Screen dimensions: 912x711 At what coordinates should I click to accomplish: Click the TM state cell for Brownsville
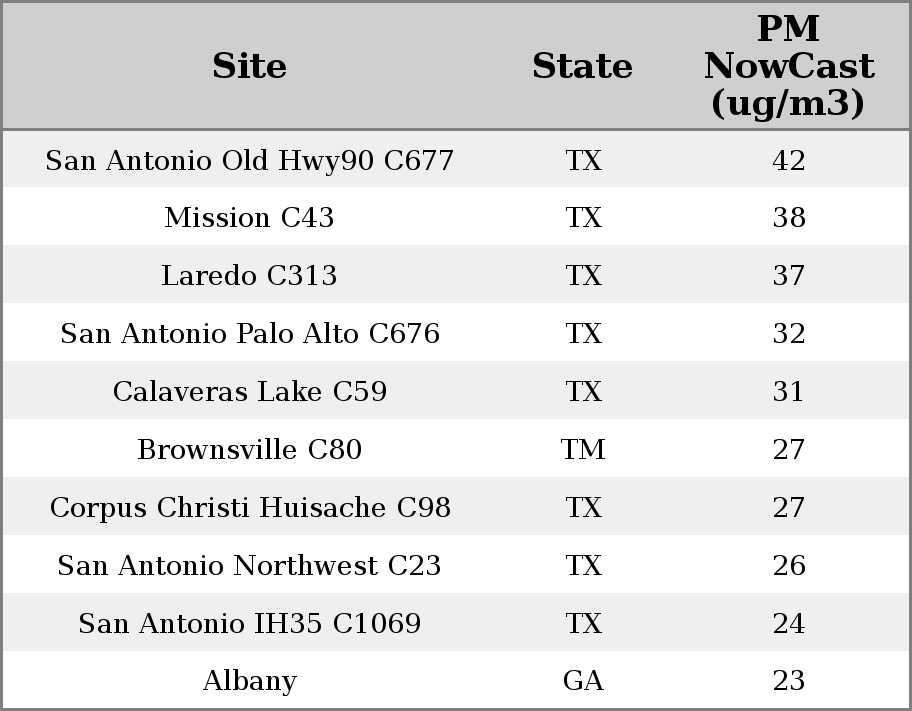[x=583, y=450]
